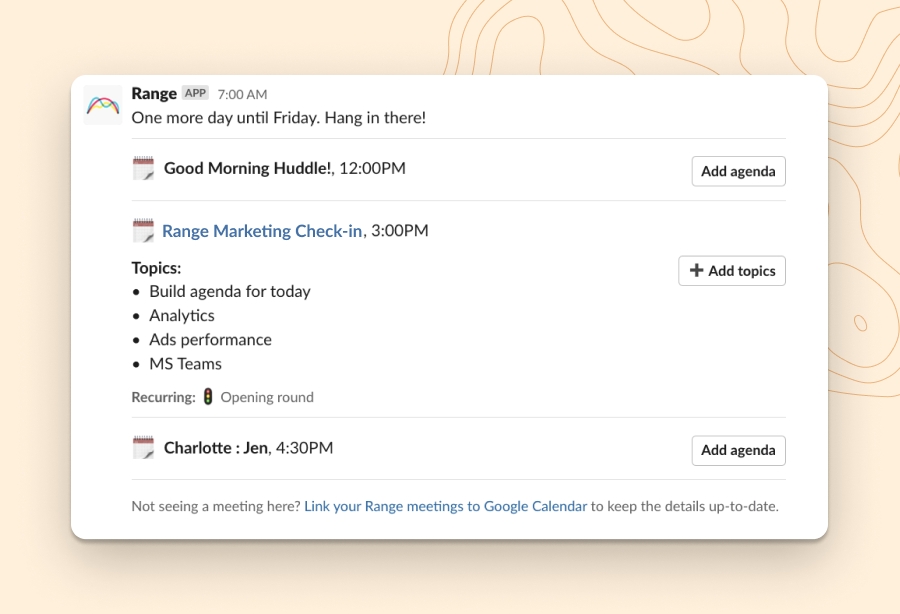This screenshot has width=900, height=614.
Task: Click the 7:00 AM message timestamp
Action: point(242,94)
